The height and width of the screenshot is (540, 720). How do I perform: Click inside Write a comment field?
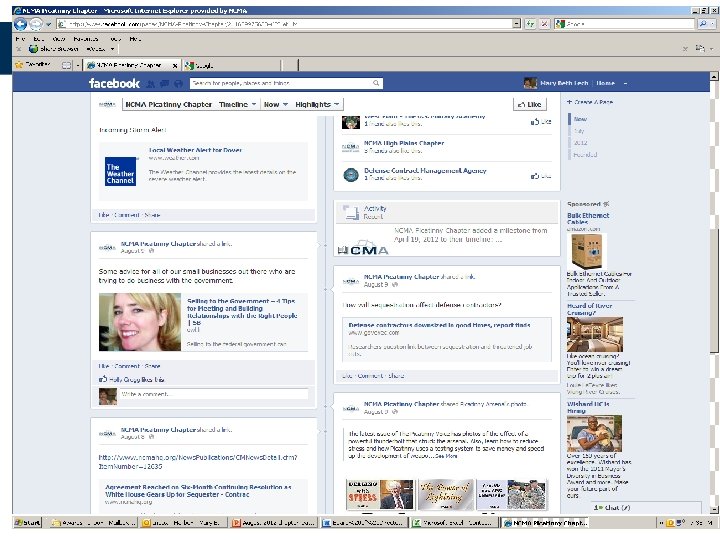point(214,394)
